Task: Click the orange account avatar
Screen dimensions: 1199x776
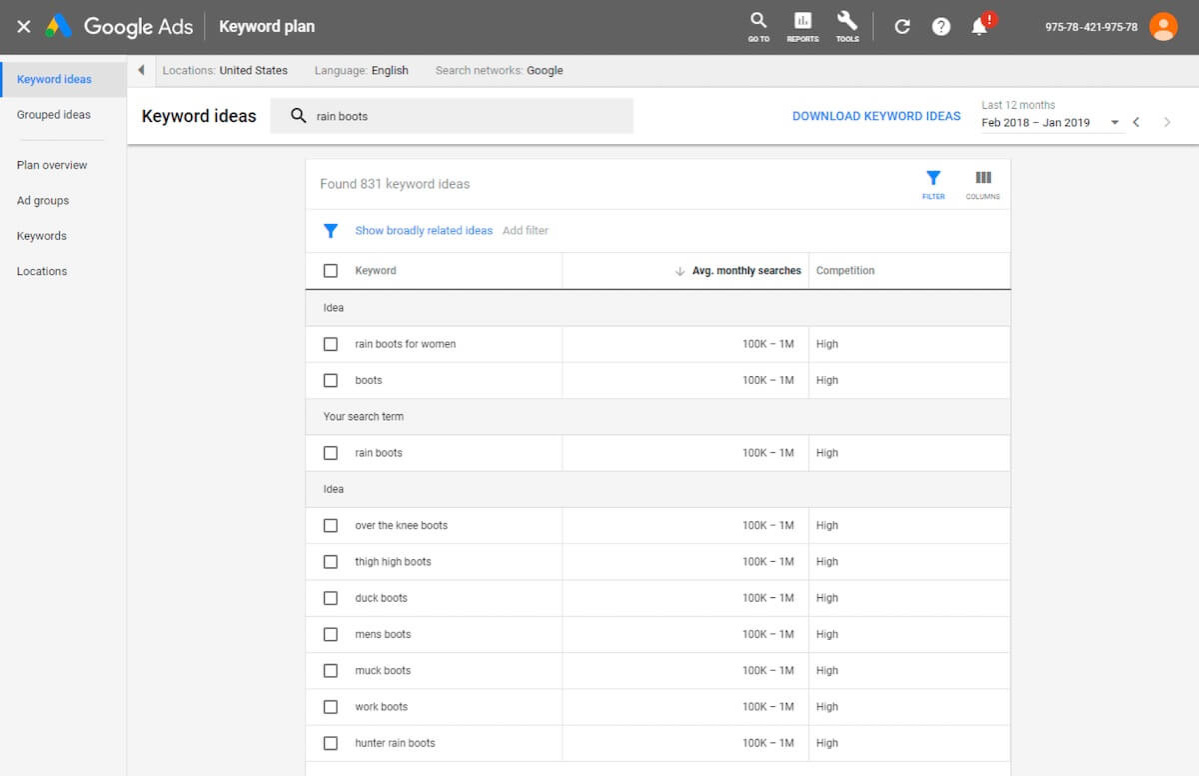Action: 1163,27
